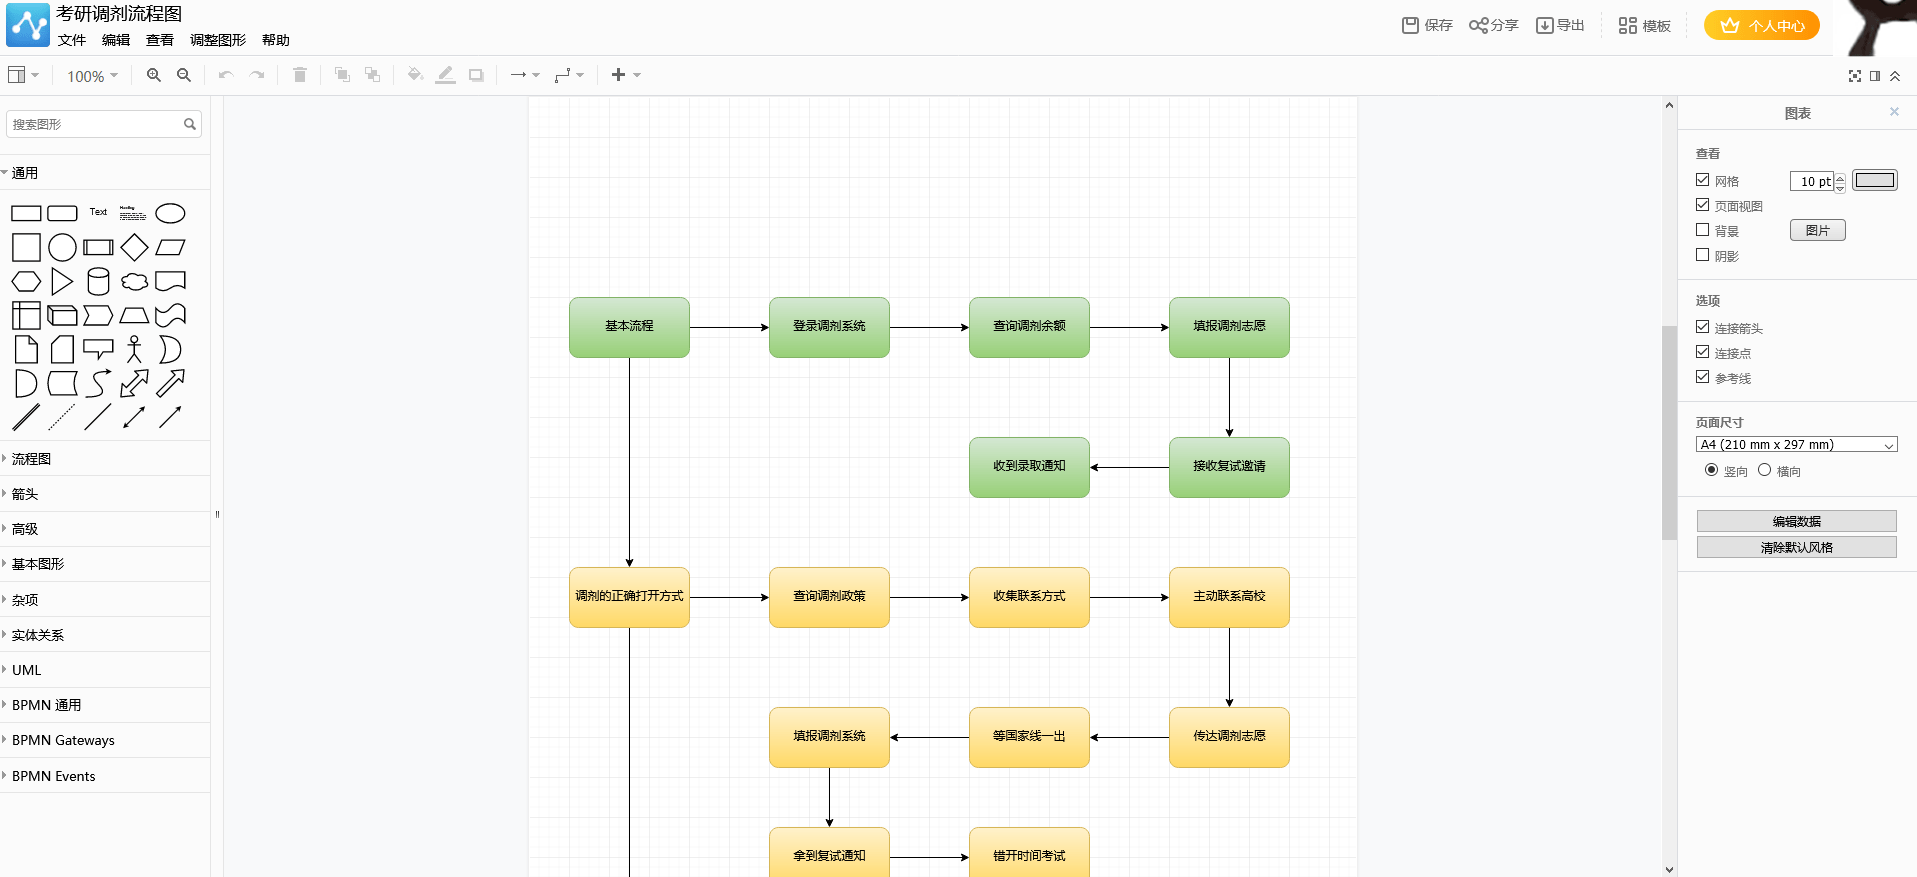Toggle the 网格 grid checkbox
The width and height of the screenshot is (1917, 877).
[1702, 180]
